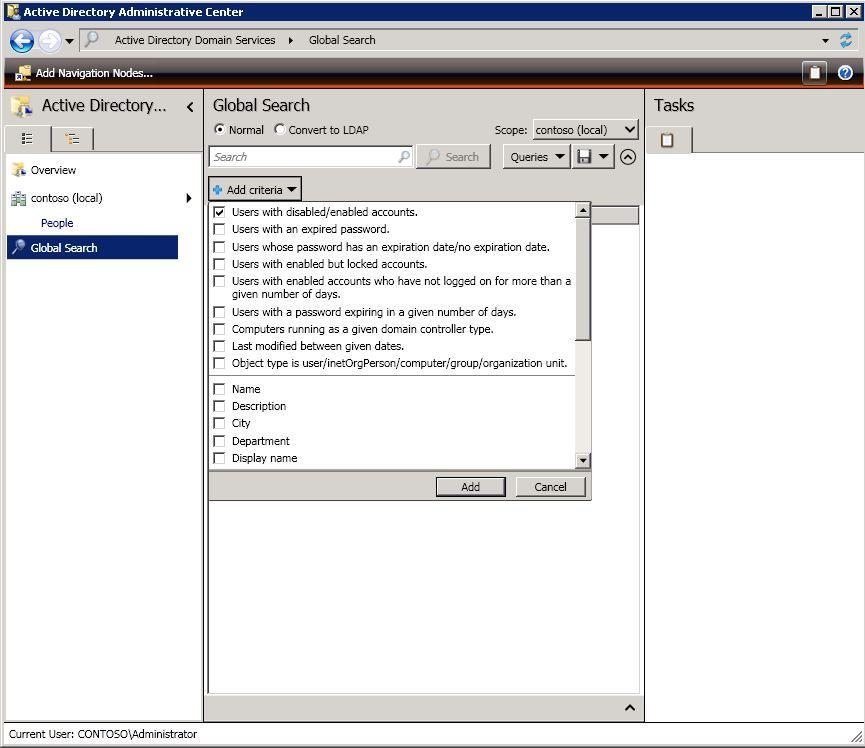865x748 pixels.
Task: Open the save query dropdown arrow
Action: click(604, 157)
